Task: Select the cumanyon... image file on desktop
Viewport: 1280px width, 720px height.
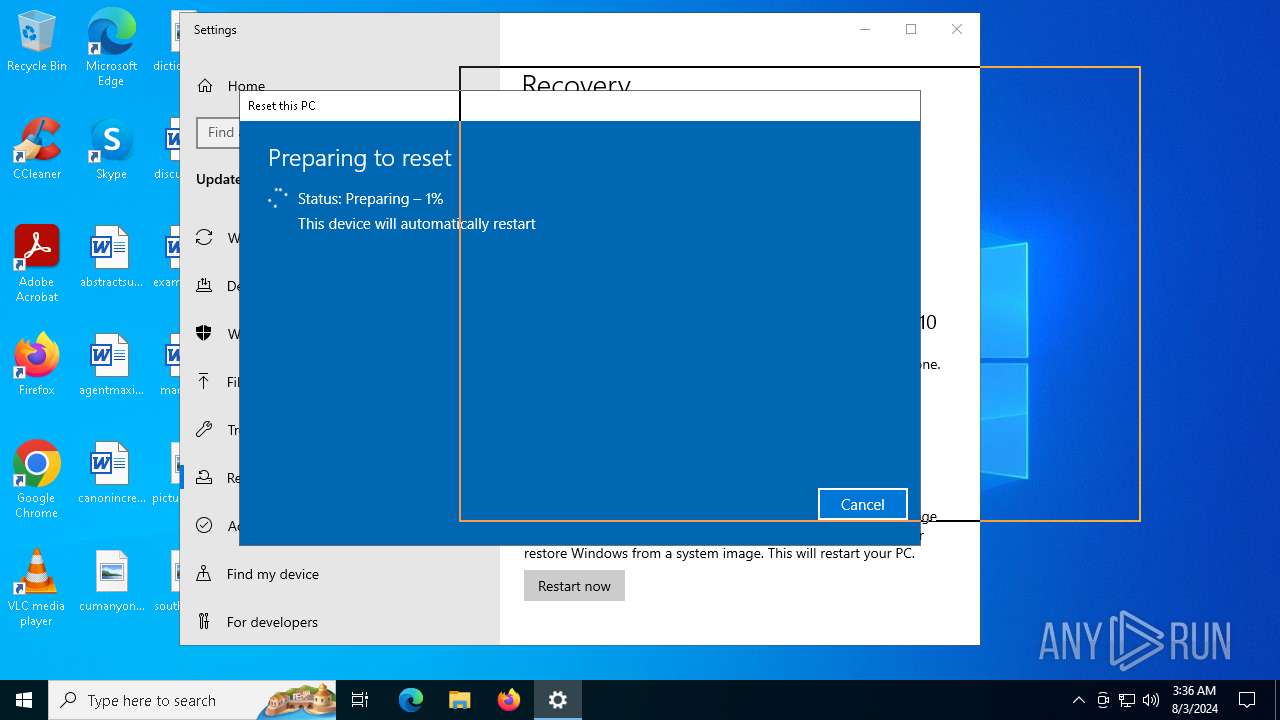Action: coord(111,581)
